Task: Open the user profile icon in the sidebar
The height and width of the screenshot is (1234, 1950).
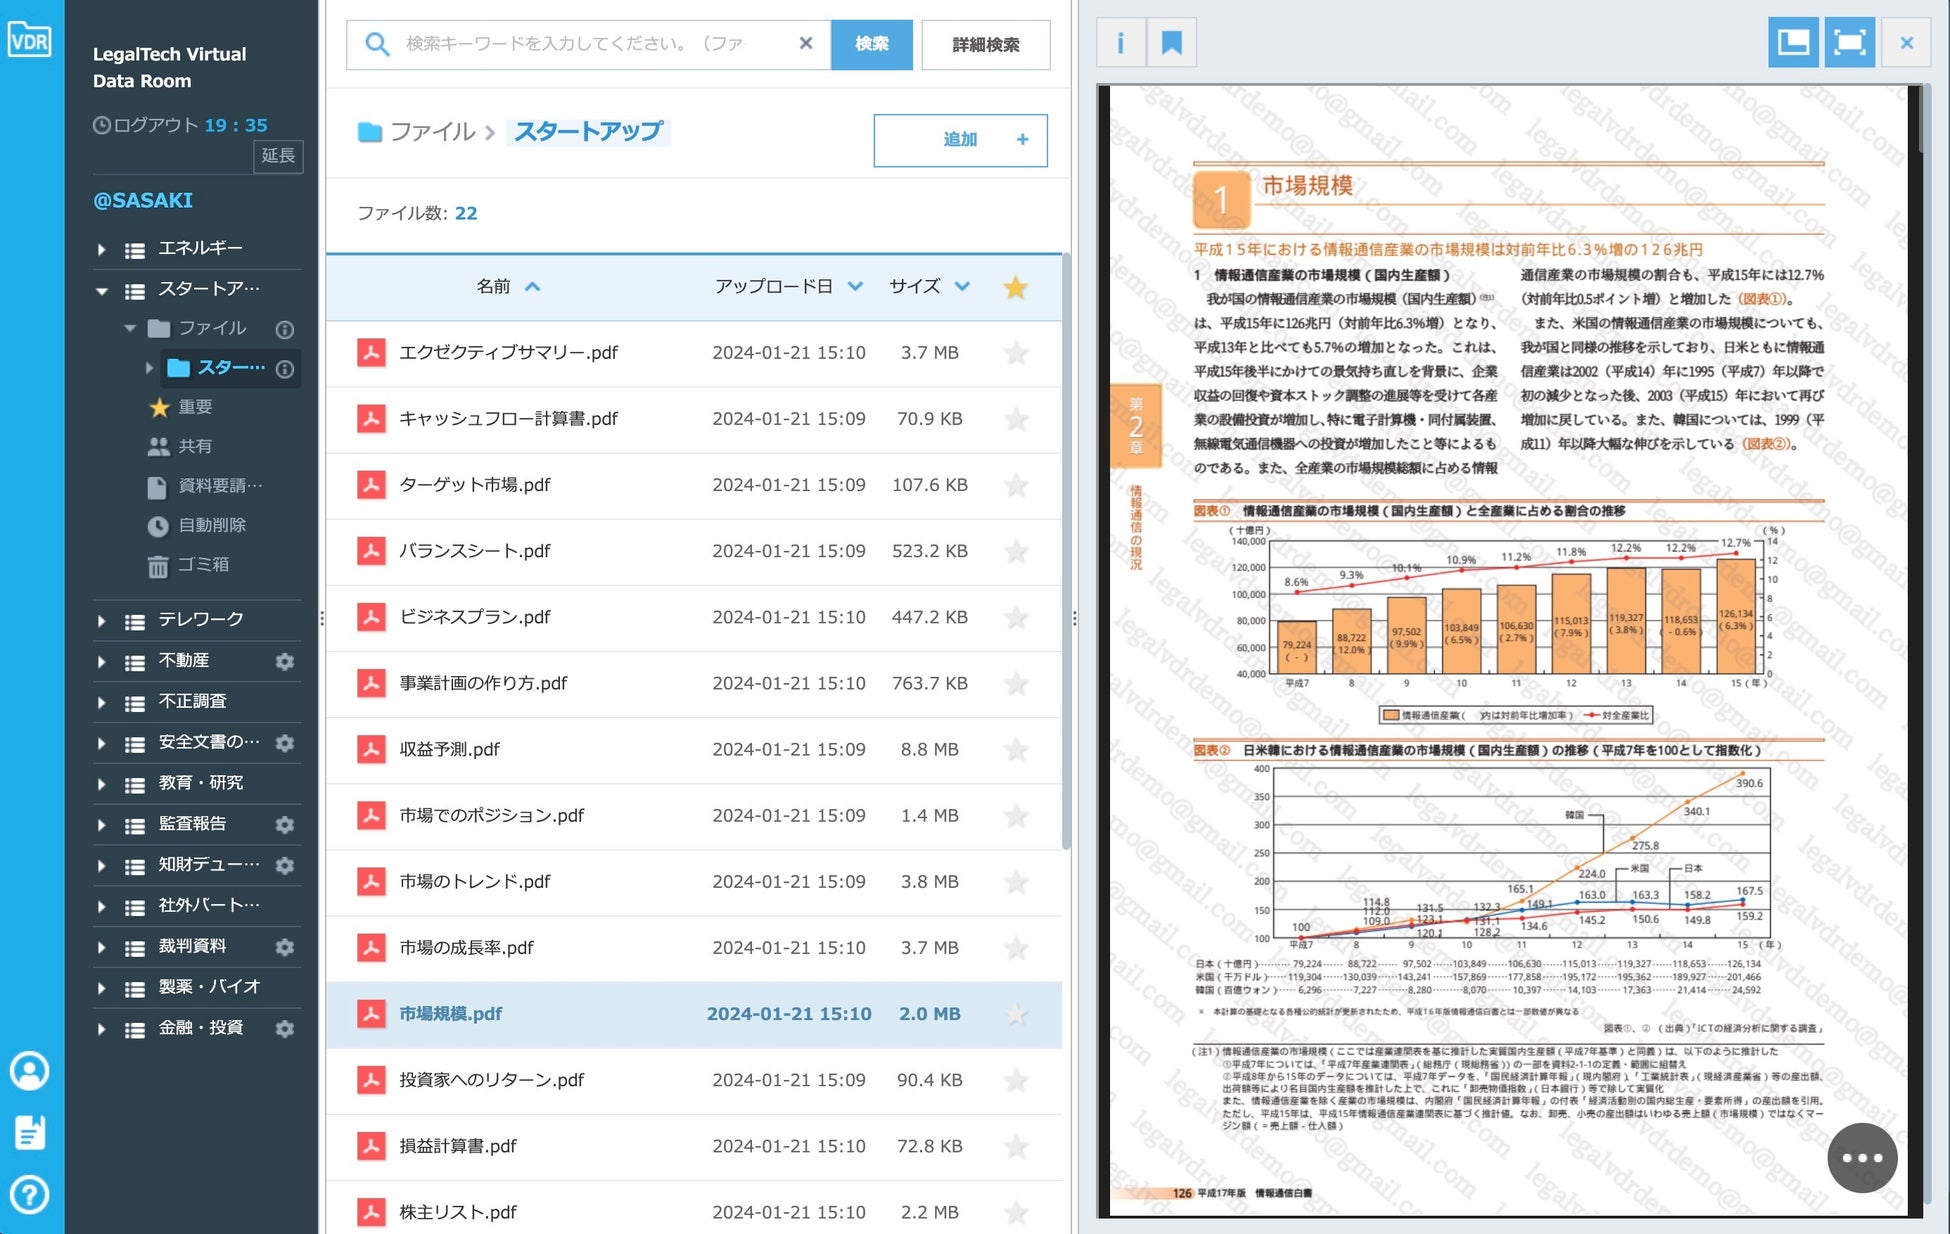Action: pyautogui.click(x=29, y=1071)
